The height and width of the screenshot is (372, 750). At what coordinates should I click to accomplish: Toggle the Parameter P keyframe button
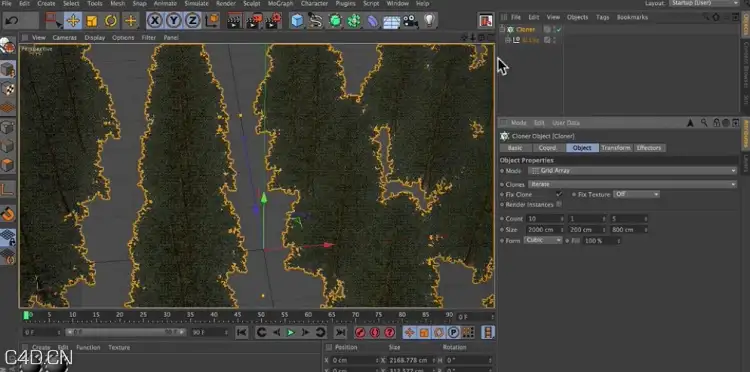[x=453, y=332]
